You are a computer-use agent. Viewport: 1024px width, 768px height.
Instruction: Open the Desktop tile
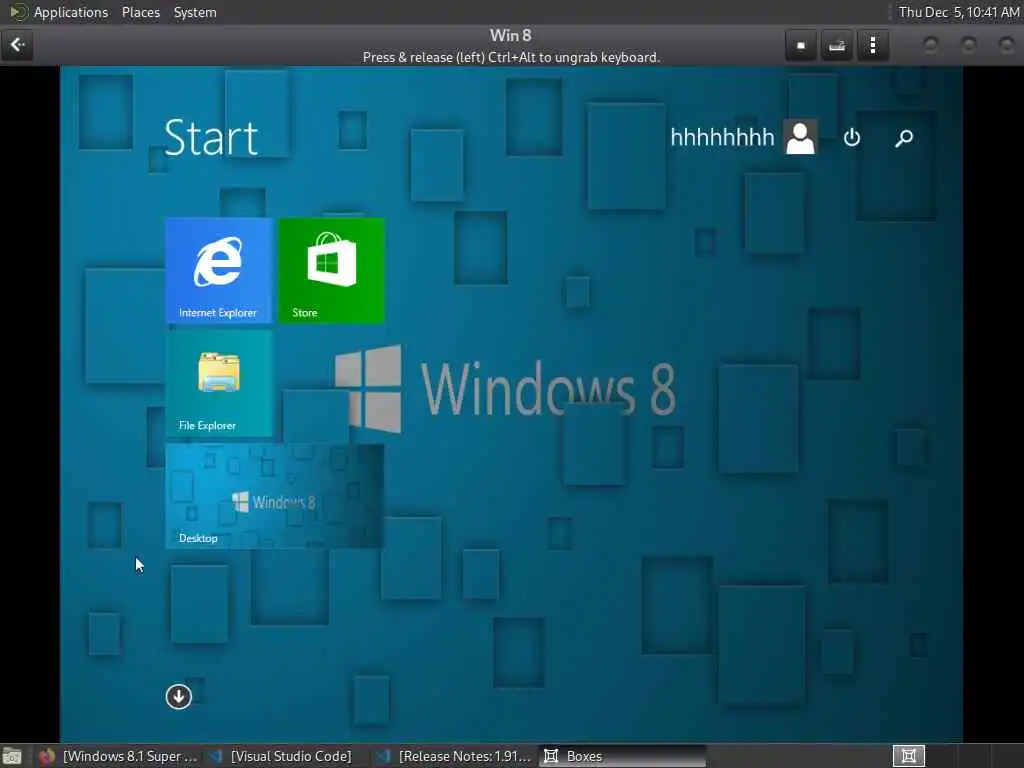(275, 496)
